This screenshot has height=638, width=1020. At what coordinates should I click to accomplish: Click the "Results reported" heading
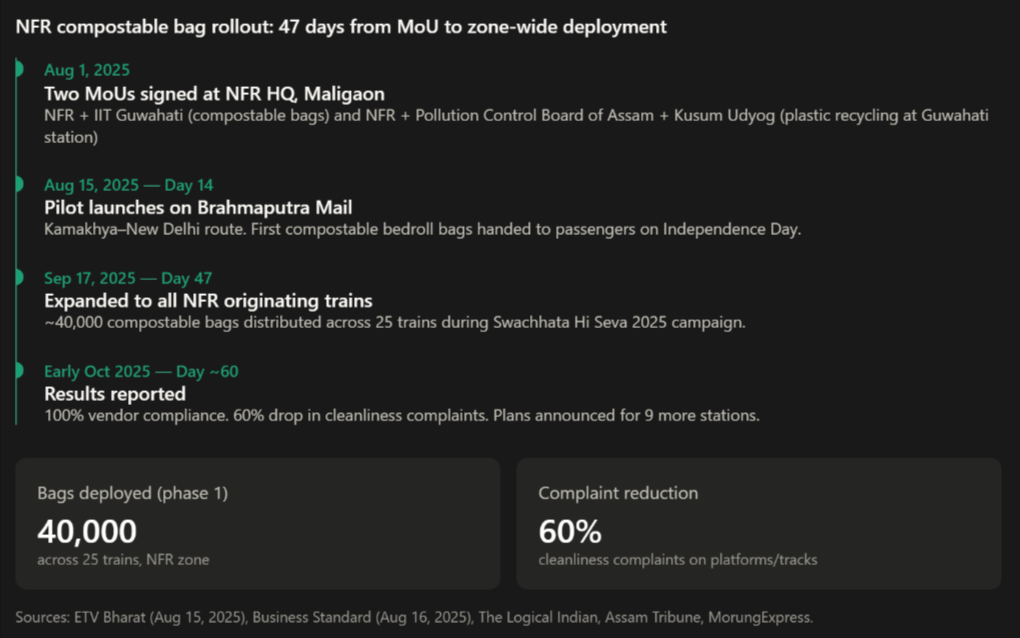click(x=115, y=394)
